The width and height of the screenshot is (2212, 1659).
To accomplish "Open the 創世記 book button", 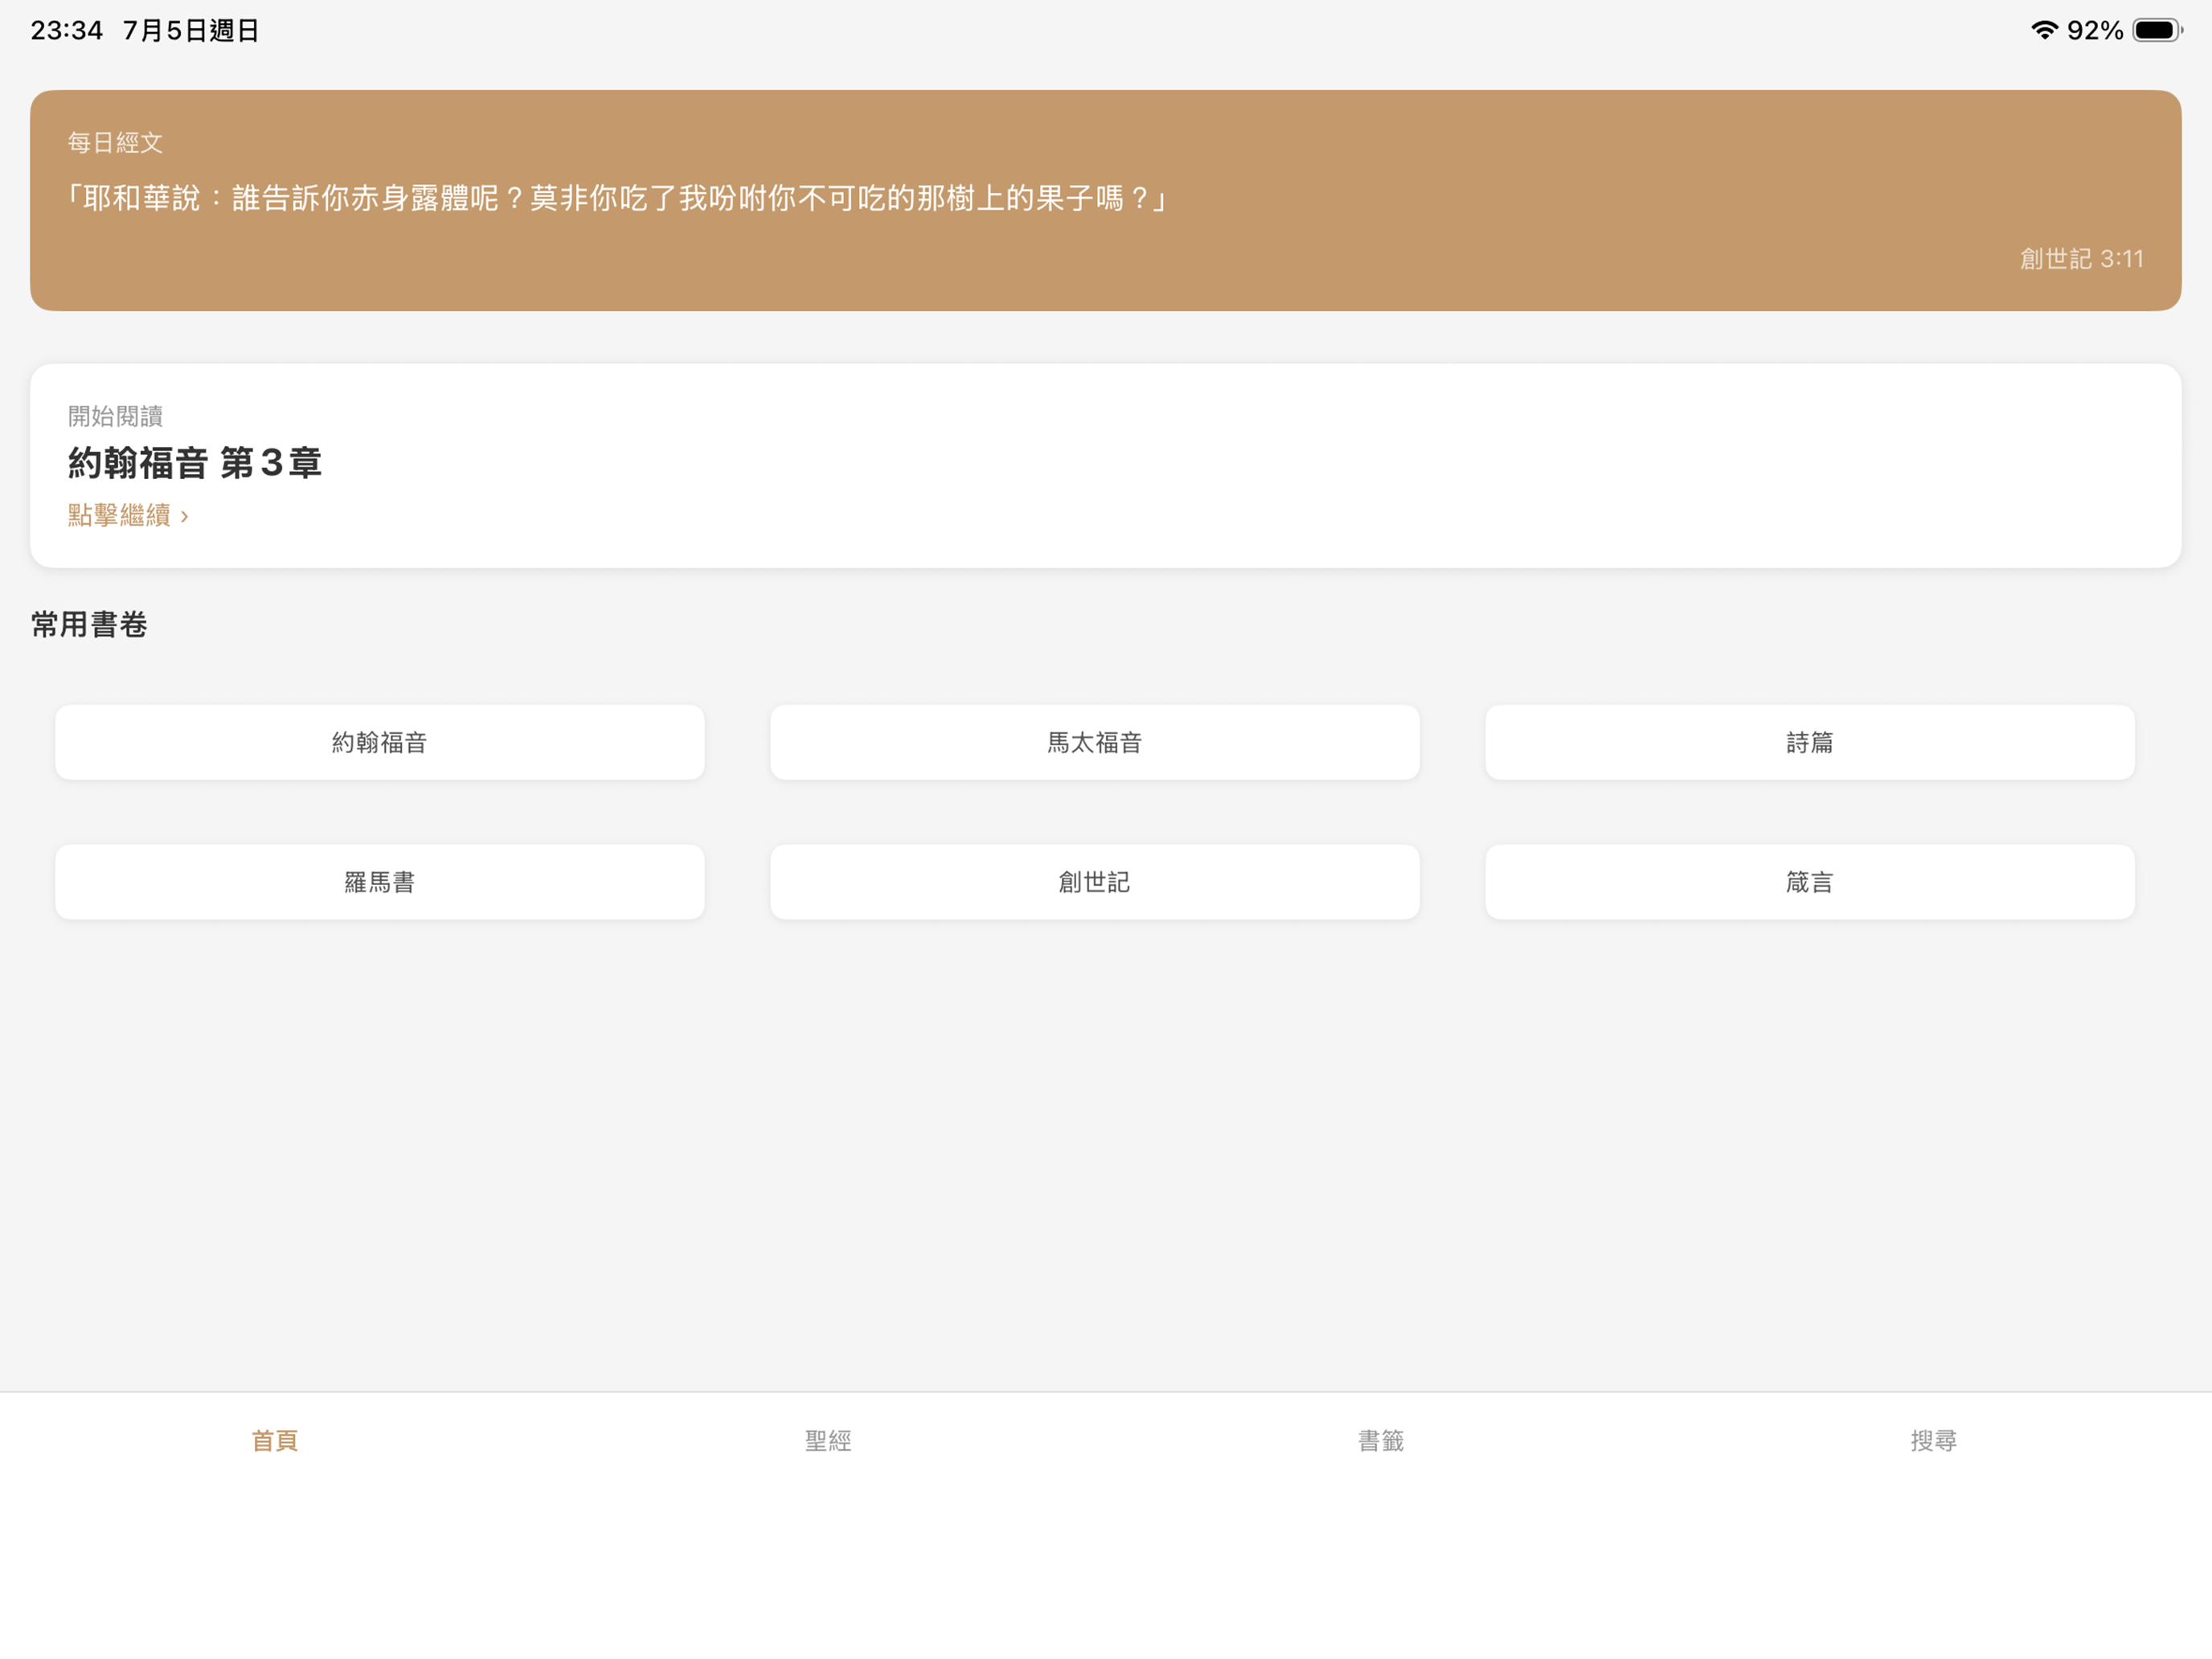I will pos(1095,882).
